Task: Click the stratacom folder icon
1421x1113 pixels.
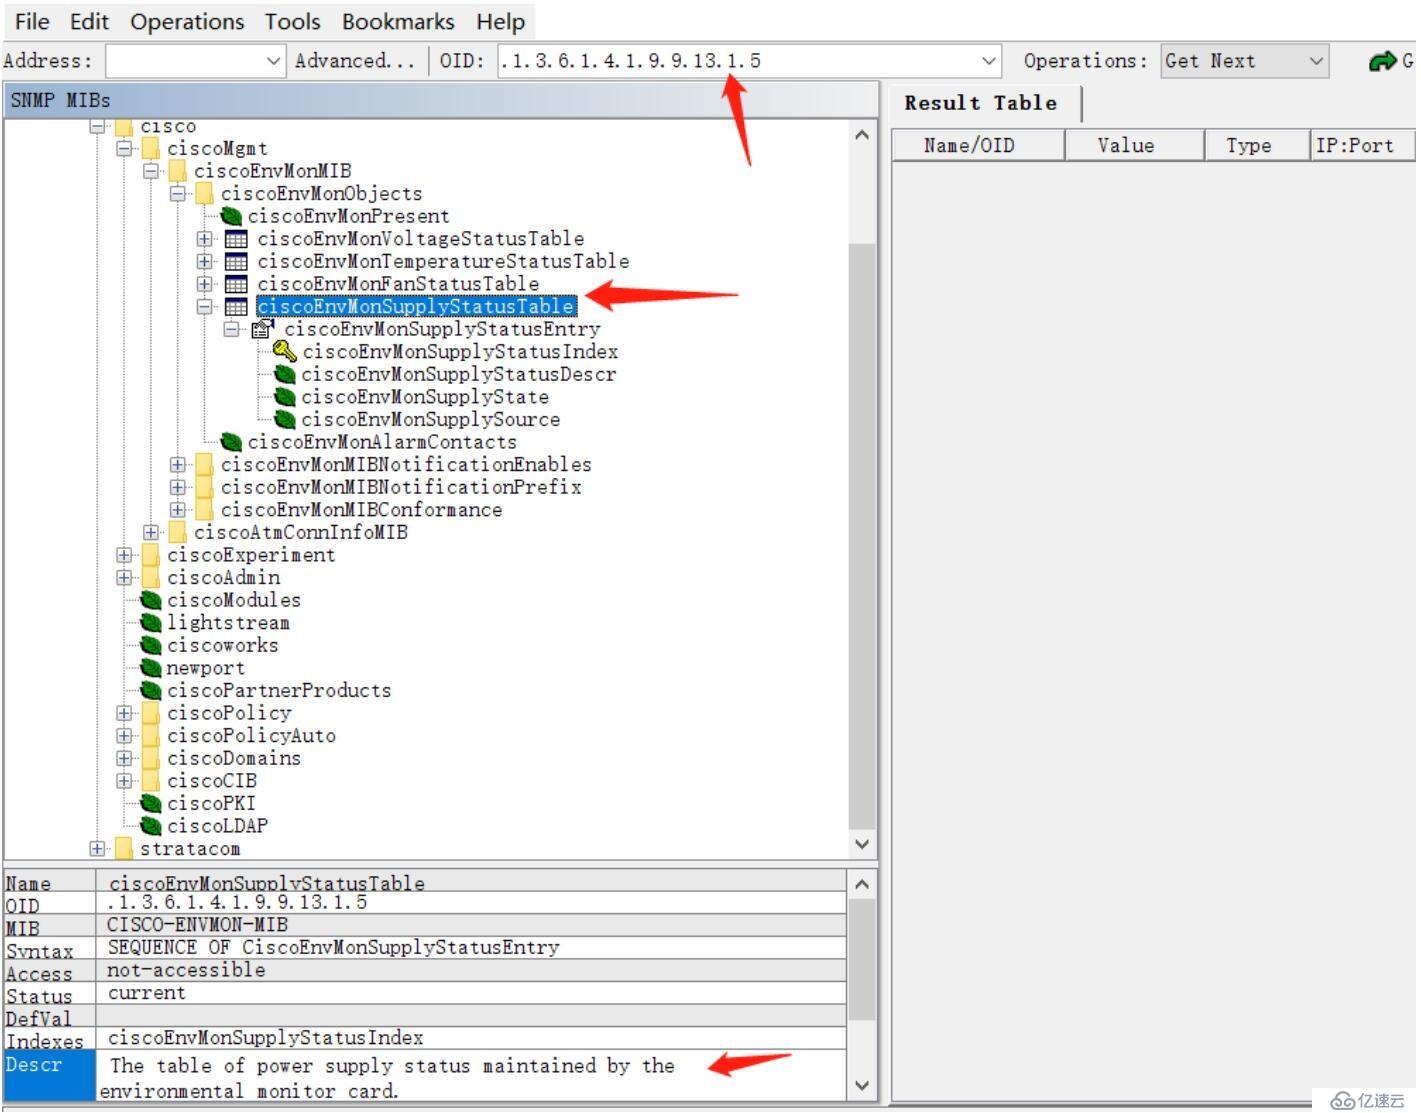Action: [x=124, y=849]
